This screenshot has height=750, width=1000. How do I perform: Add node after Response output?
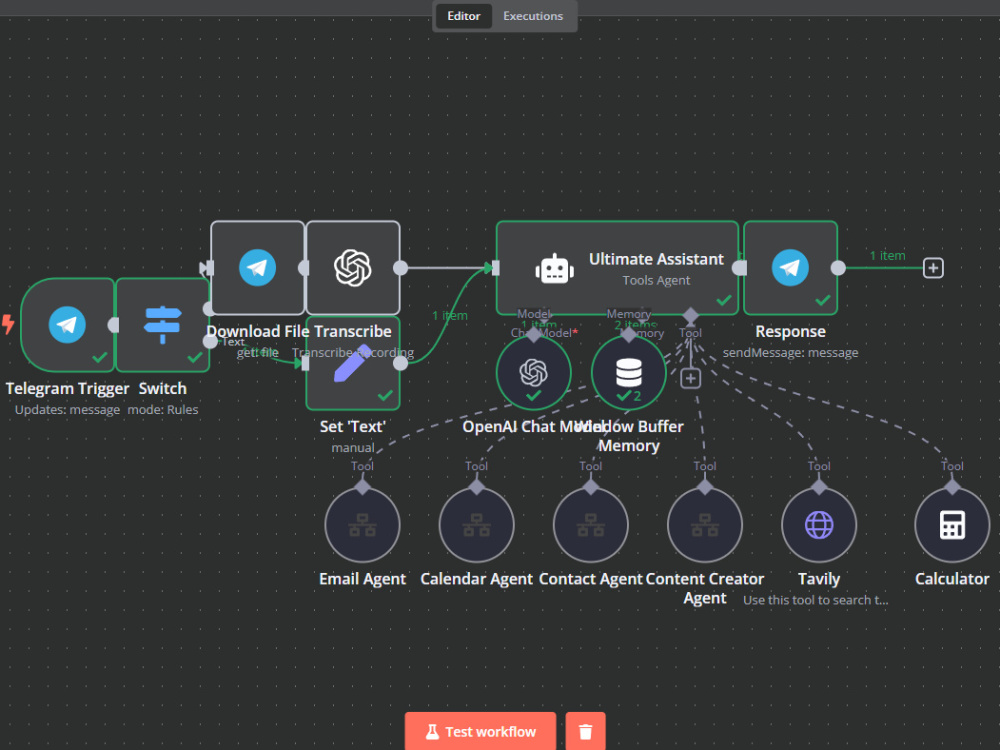(x=933, y=268)
